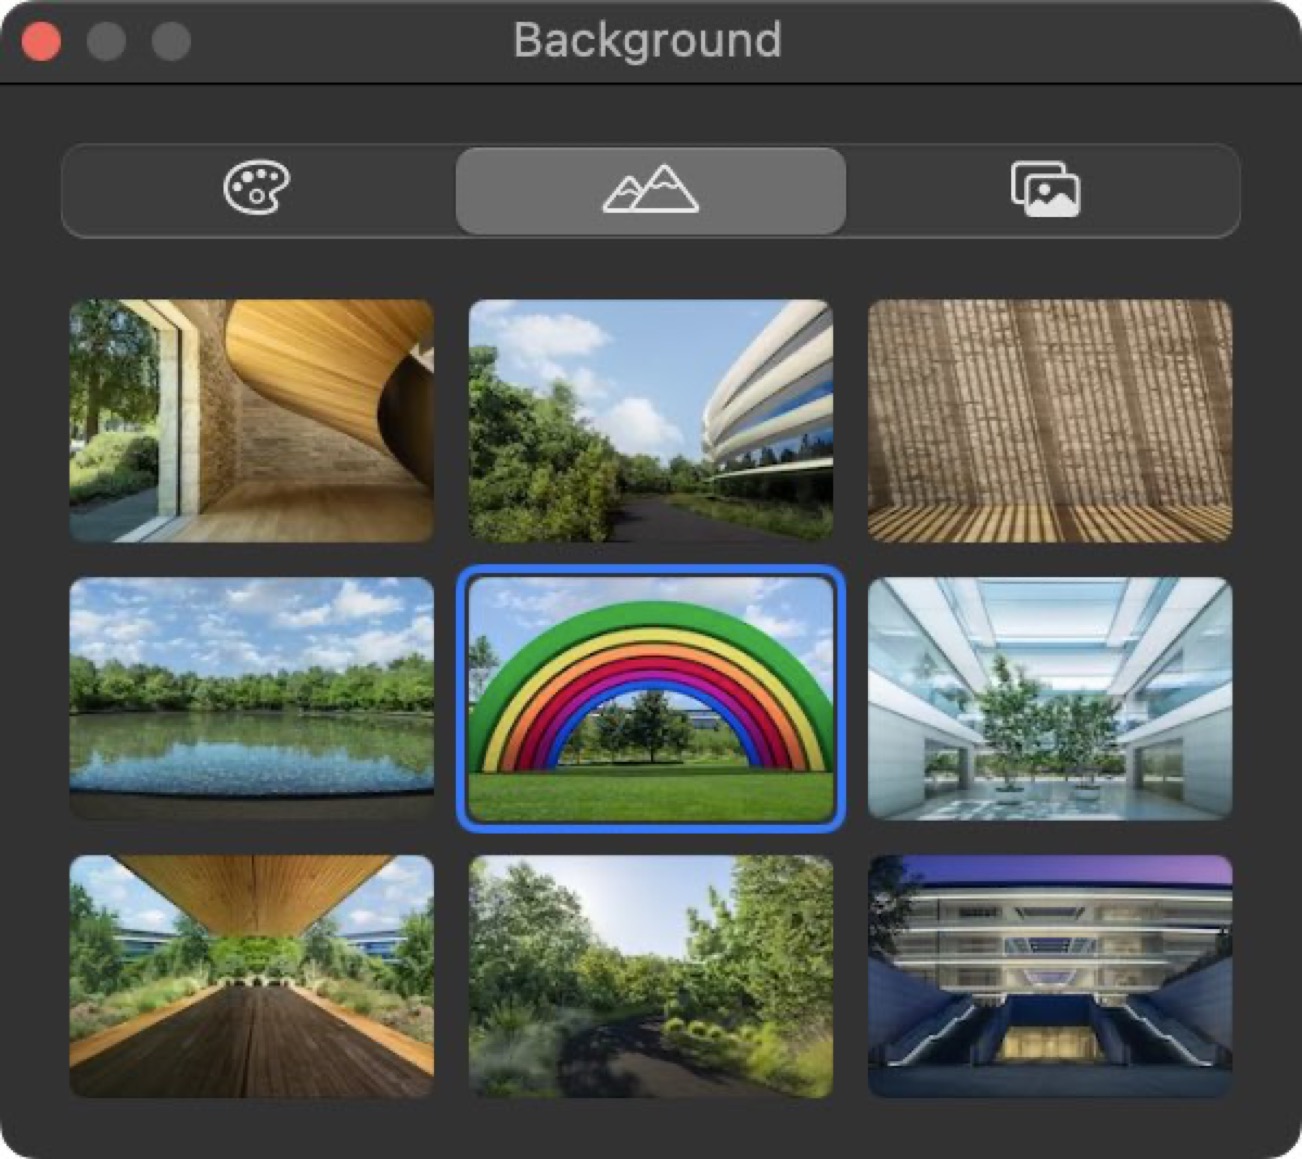This screenshot has width=1302, height=1159.
Task: Click the palette icon in segmented control
Action: pyautogui.click(x=255, y=190)
